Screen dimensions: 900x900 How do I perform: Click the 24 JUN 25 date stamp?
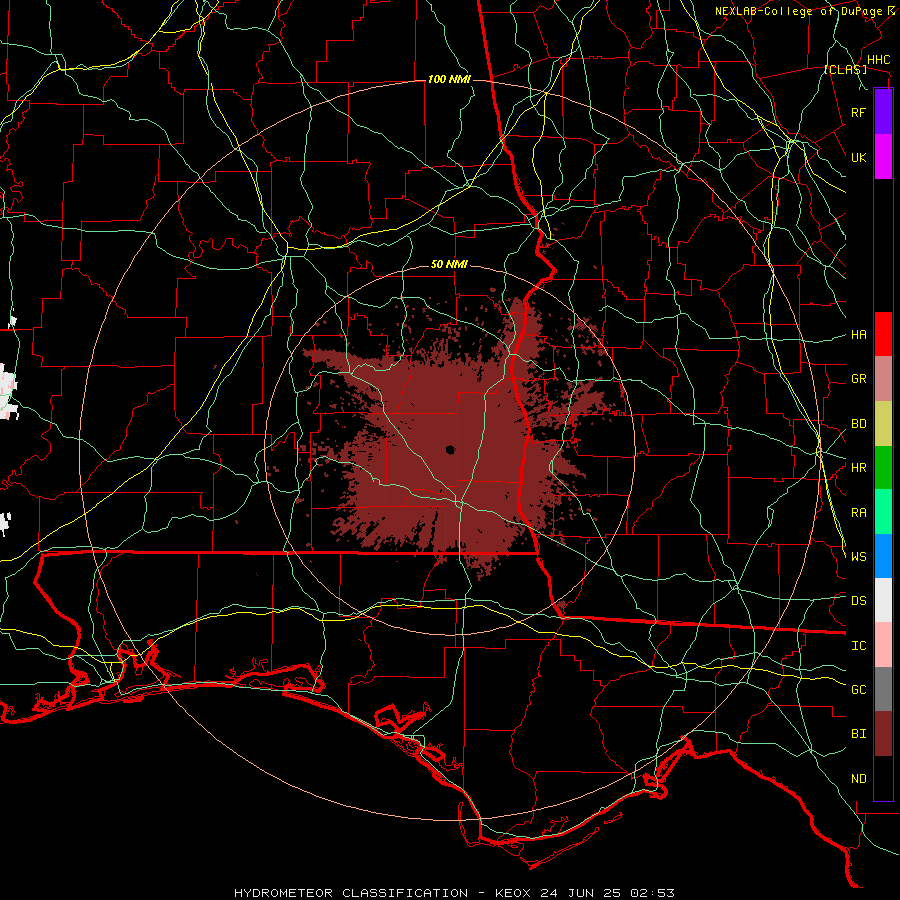[x=583, y=893]
